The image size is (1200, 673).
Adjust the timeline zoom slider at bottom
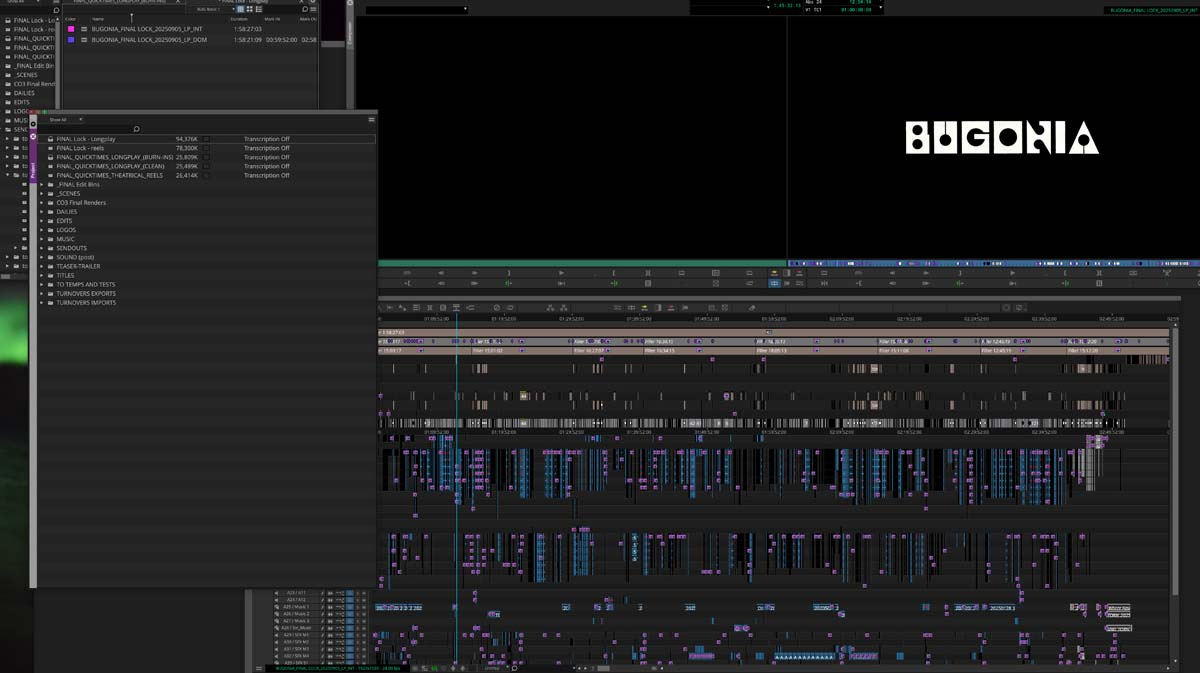coord(603,668)
